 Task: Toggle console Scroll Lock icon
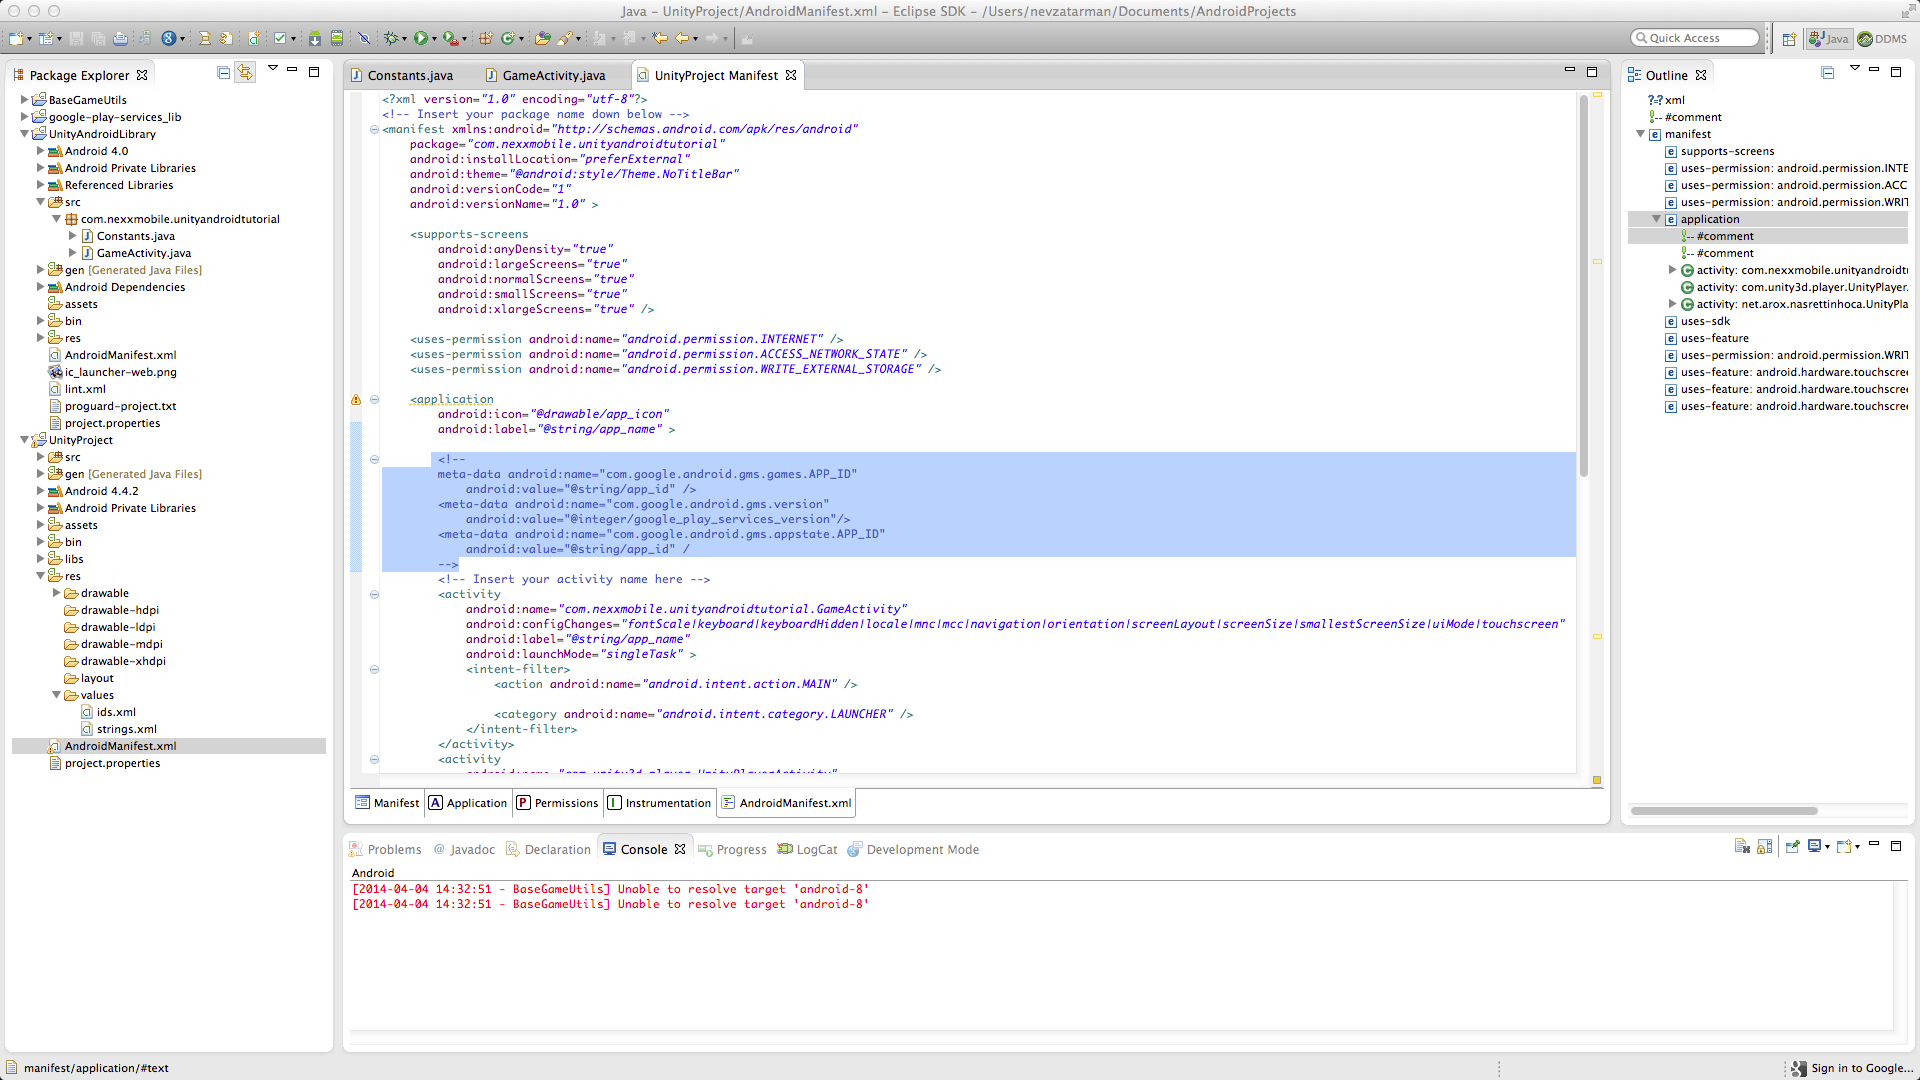[1765, 847]
